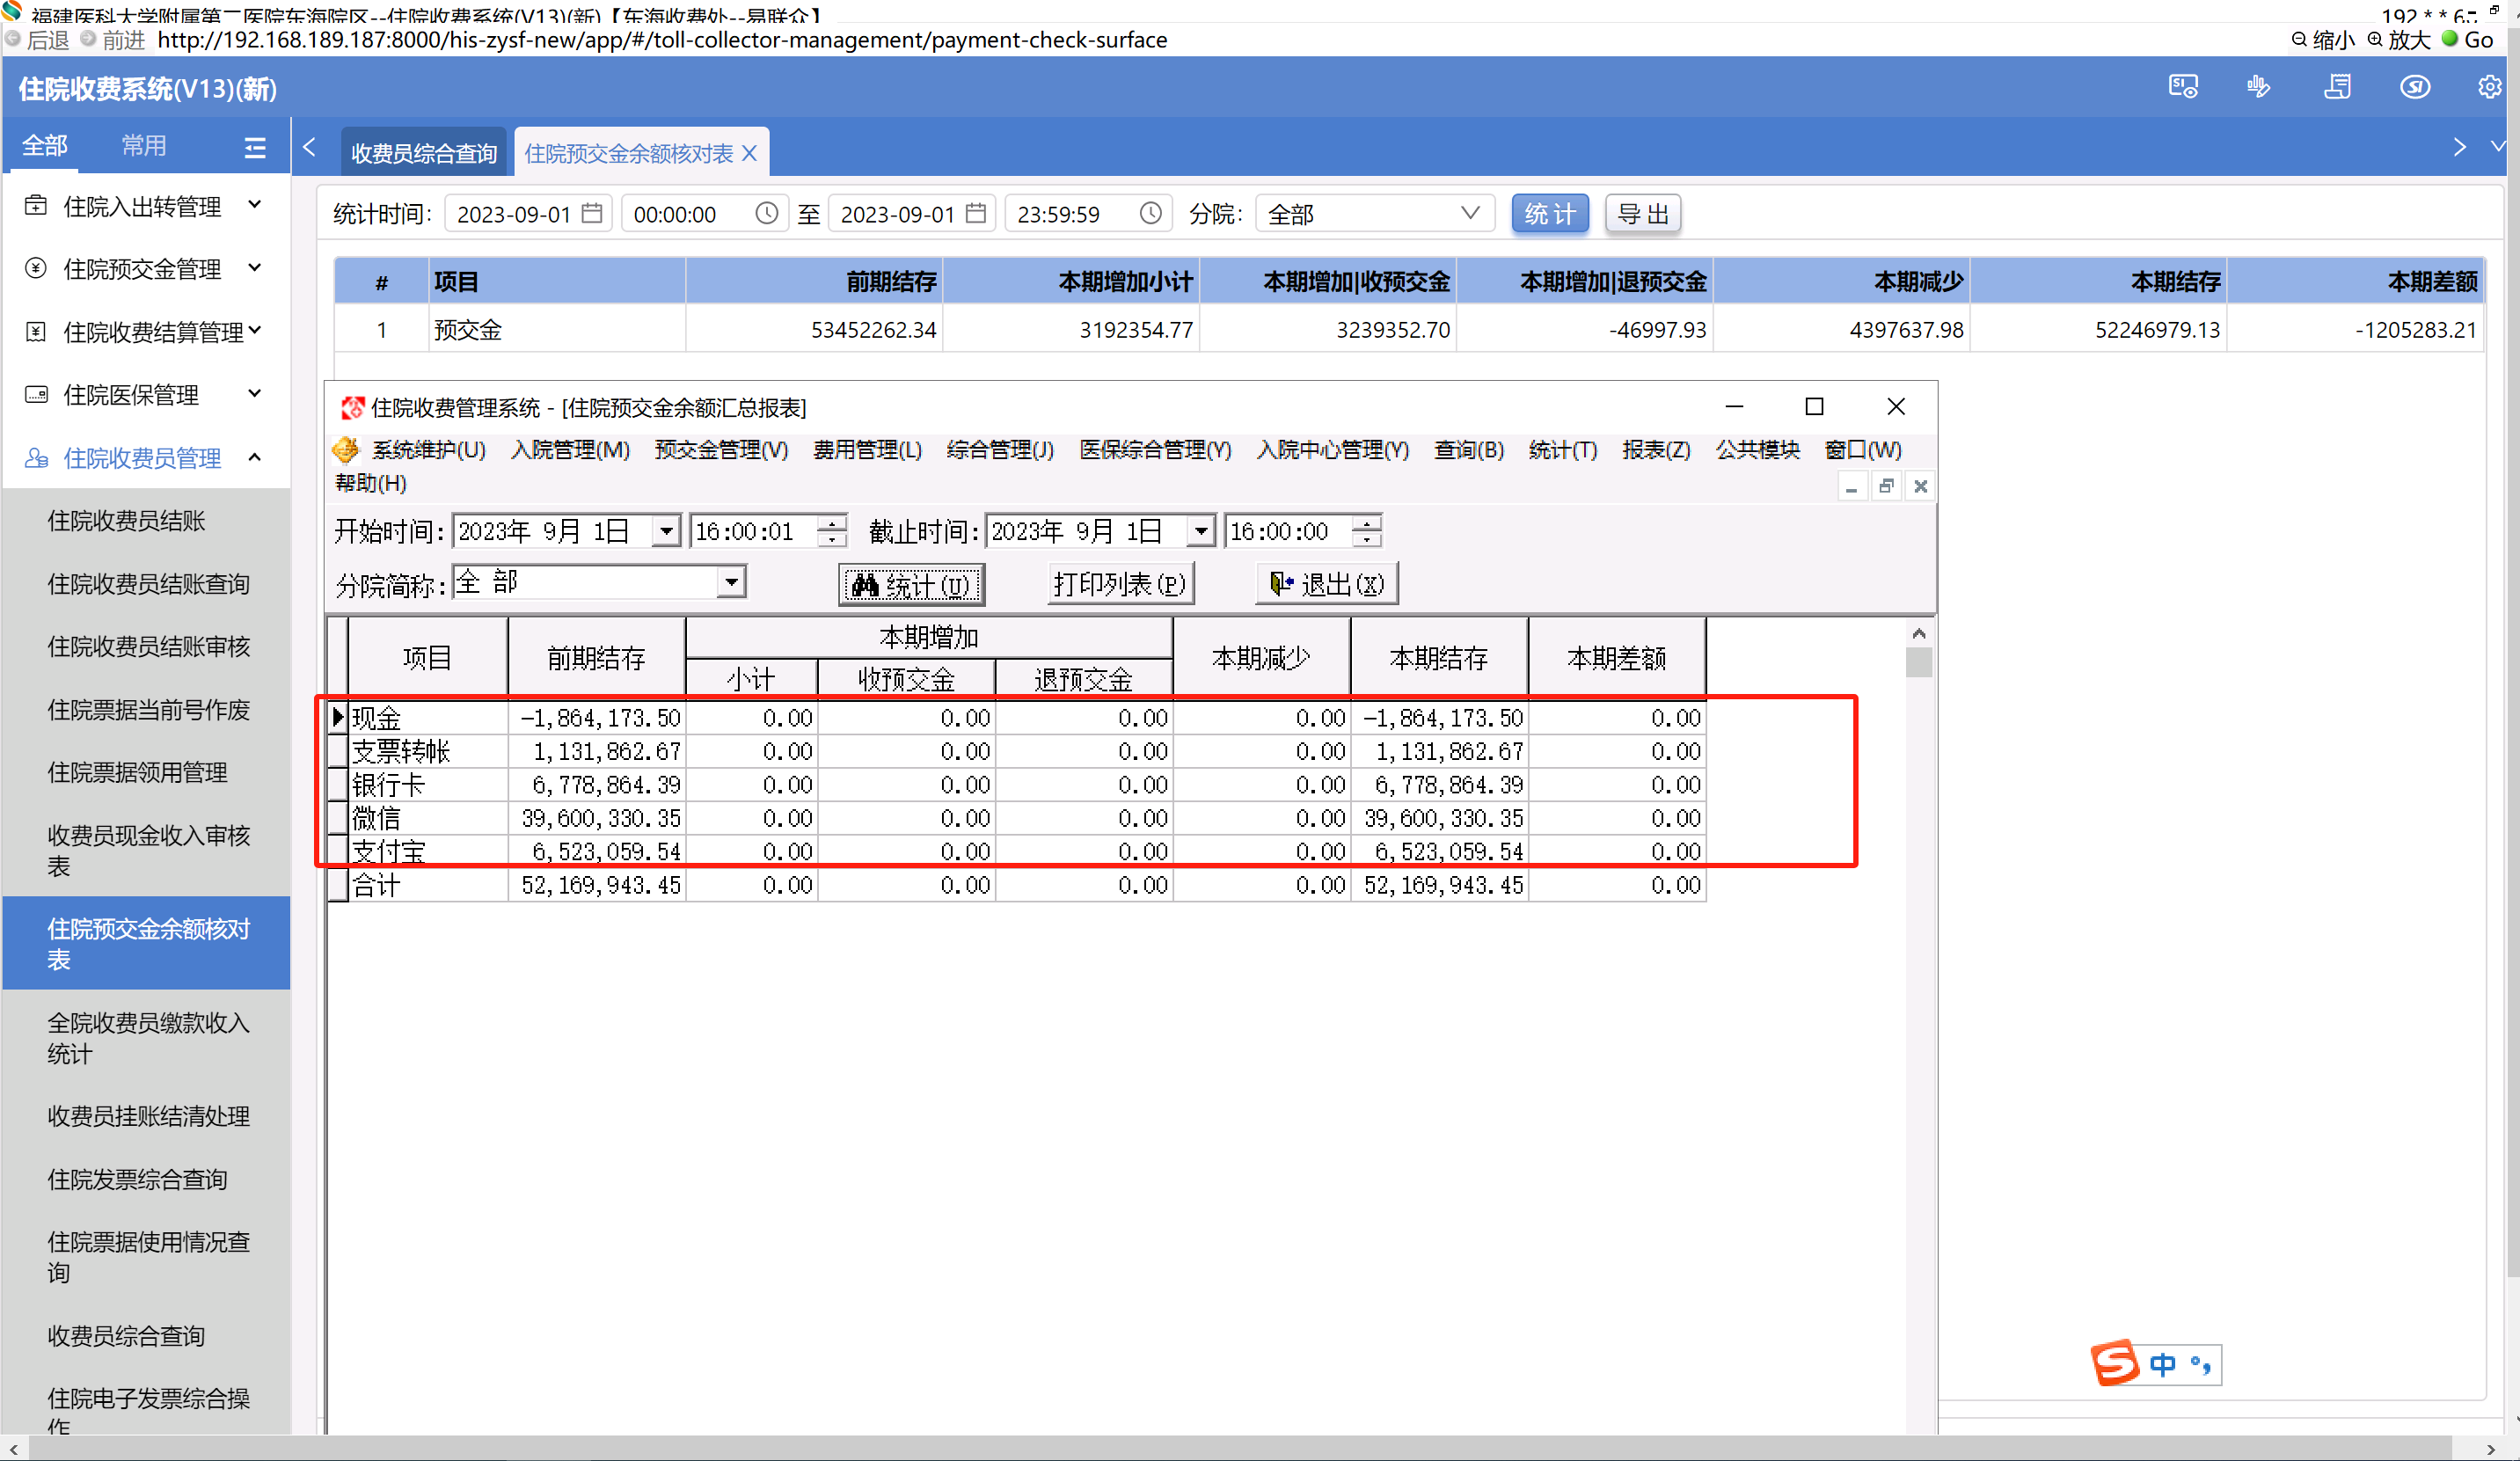Click the clock icon beside 00:00:00 time
This screenshot has width=2520, height=1461.
(766, 213)
